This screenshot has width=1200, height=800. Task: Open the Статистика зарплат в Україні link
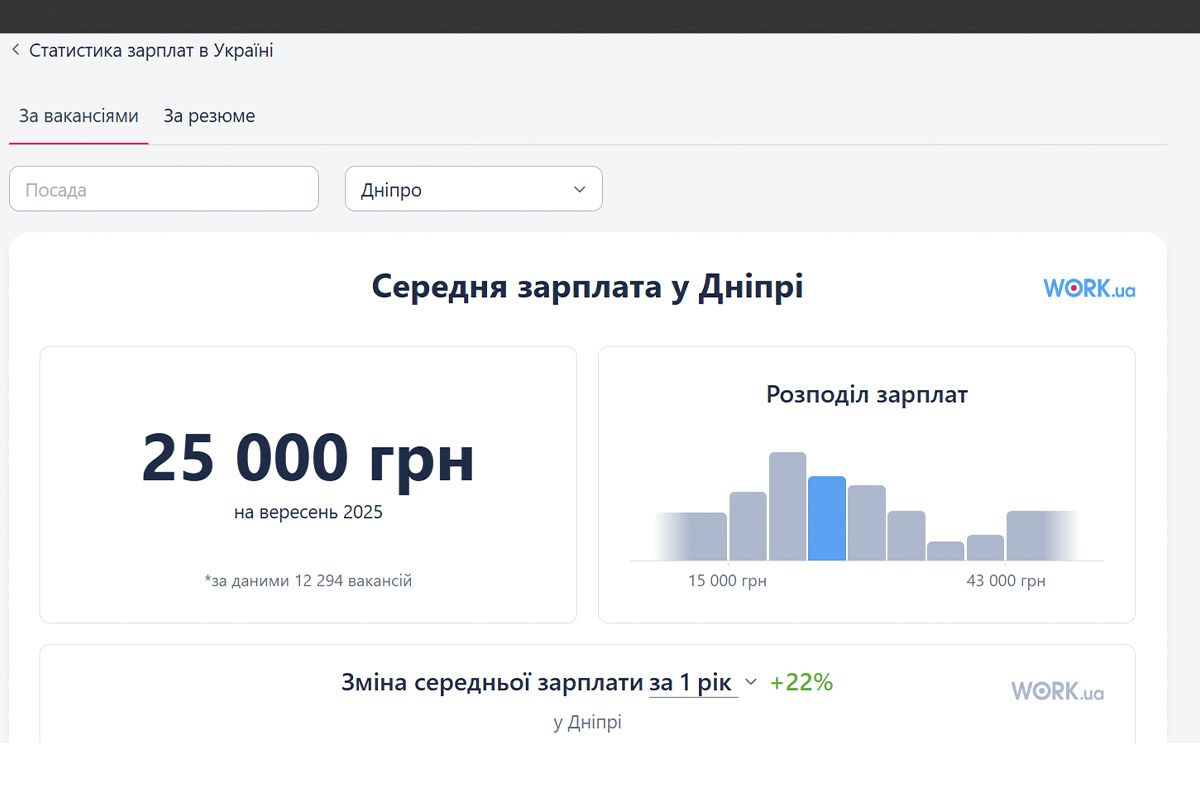151,50
